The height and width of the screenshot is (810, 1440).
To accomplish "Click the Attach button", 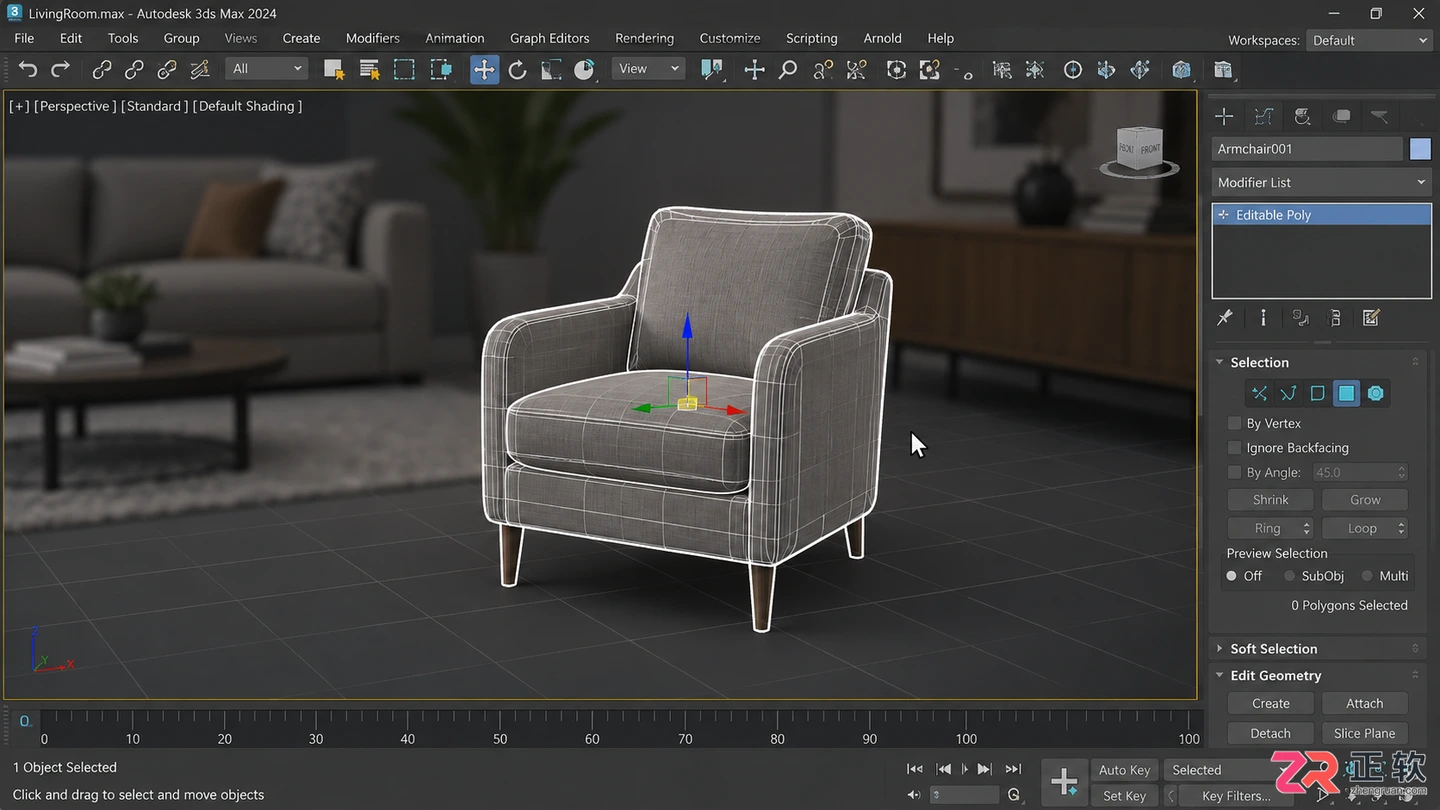I will coord(1364,704).
